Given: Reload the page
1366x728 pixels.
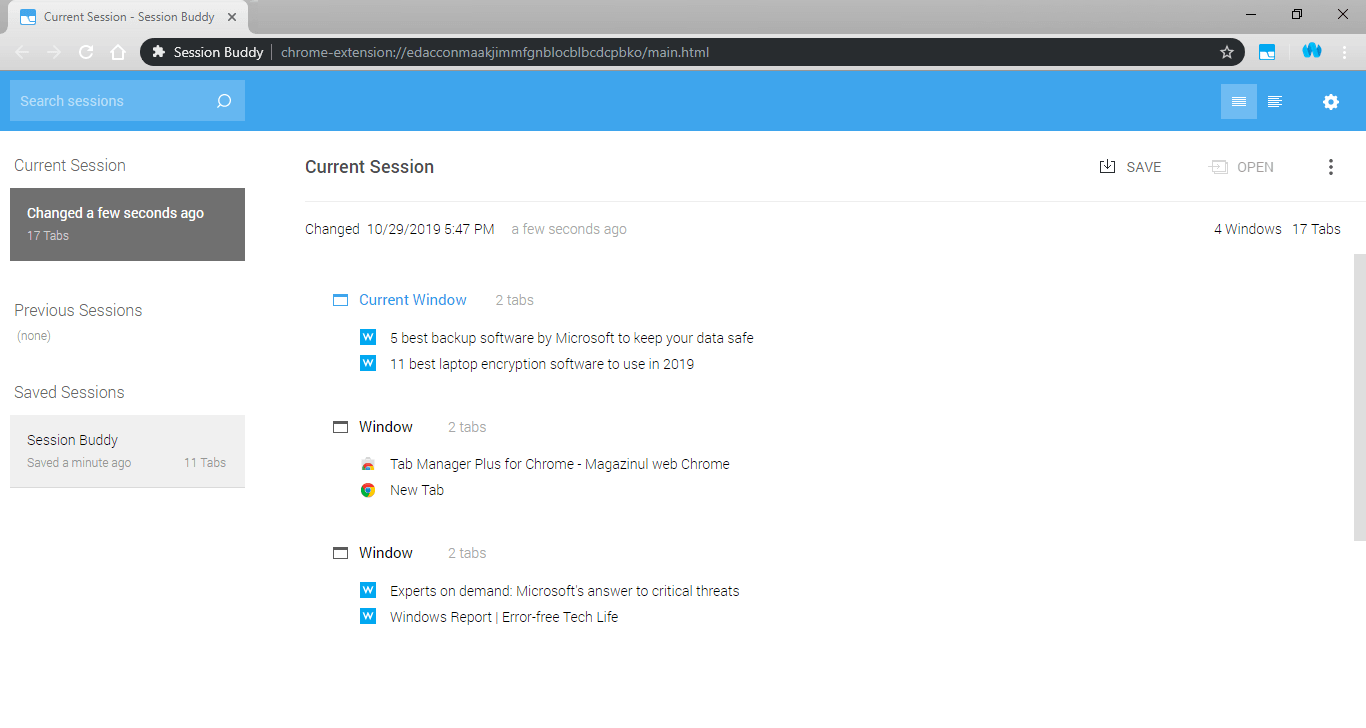Looking at the screenshot, I should coord(86,52).
